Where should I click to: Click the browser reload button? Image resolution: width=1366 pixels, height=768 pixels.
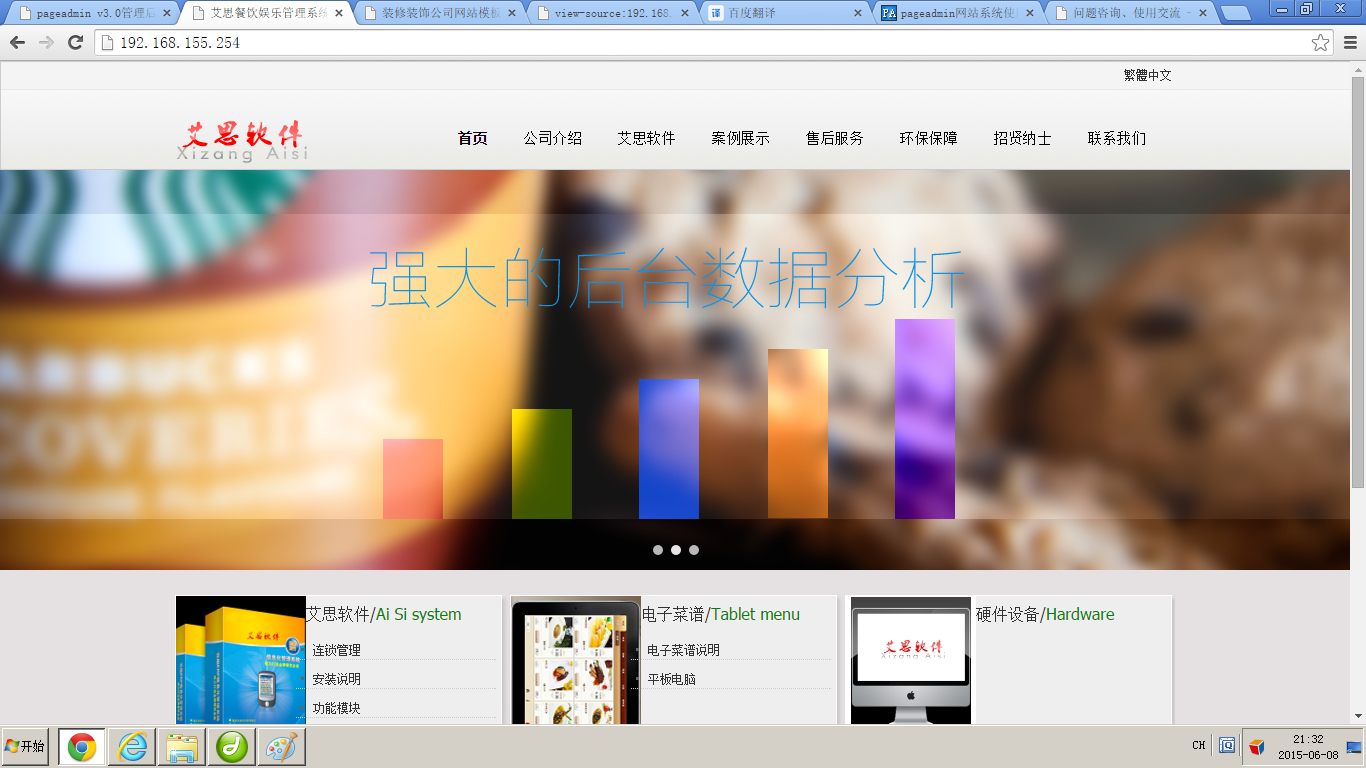[75, 42]
